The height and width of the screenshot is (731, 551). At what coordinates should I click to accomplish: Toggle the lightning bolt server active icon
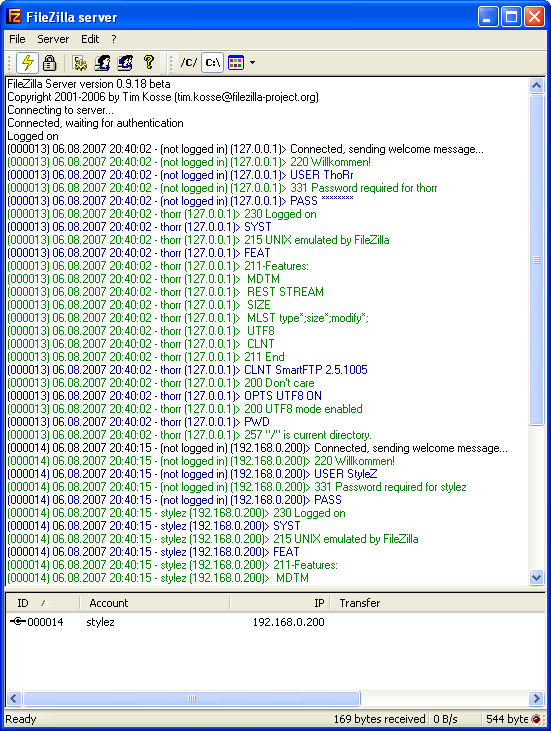point(28,62)
